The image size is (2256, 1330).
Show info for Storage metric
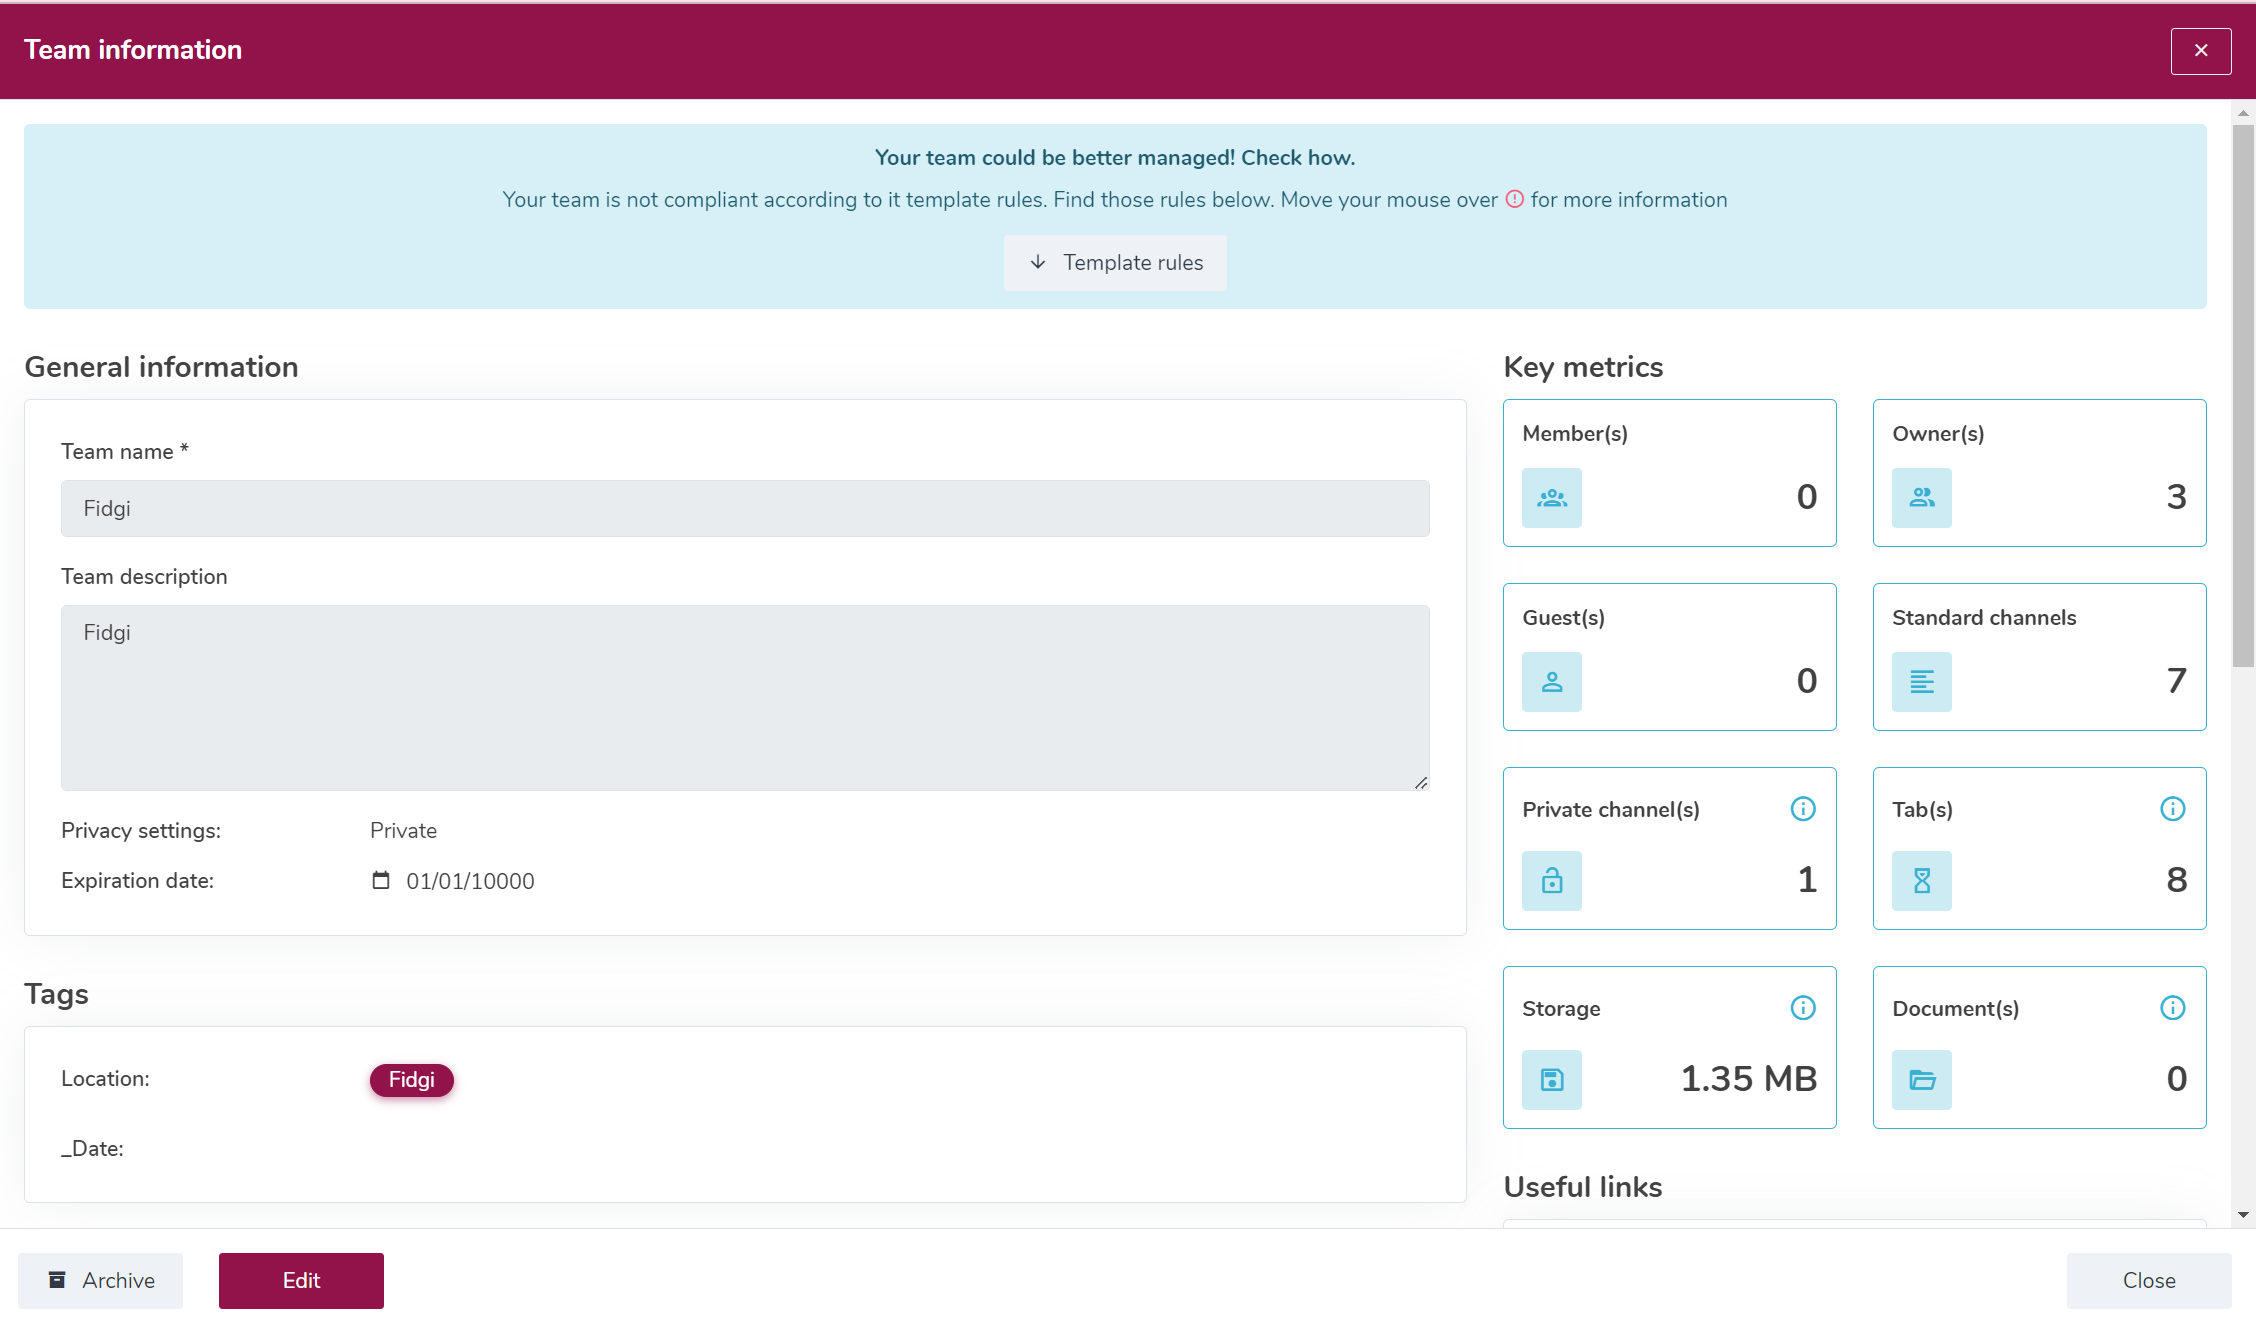click(1803, 1008)
